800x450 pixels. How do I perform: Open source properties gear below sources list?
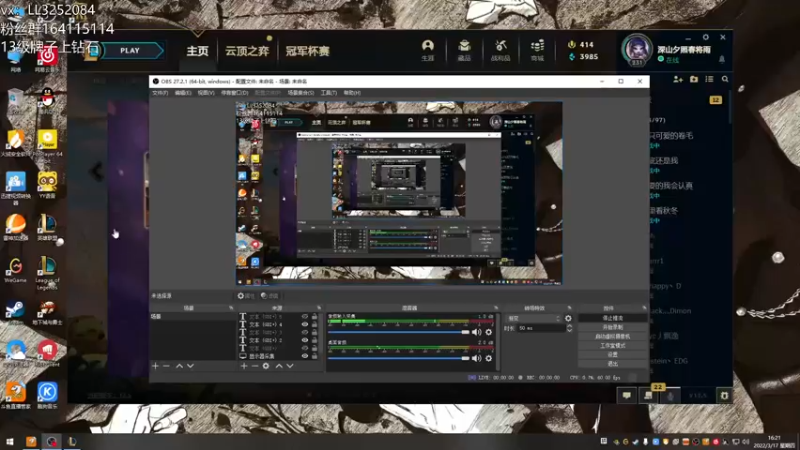[x=266, y=366]
